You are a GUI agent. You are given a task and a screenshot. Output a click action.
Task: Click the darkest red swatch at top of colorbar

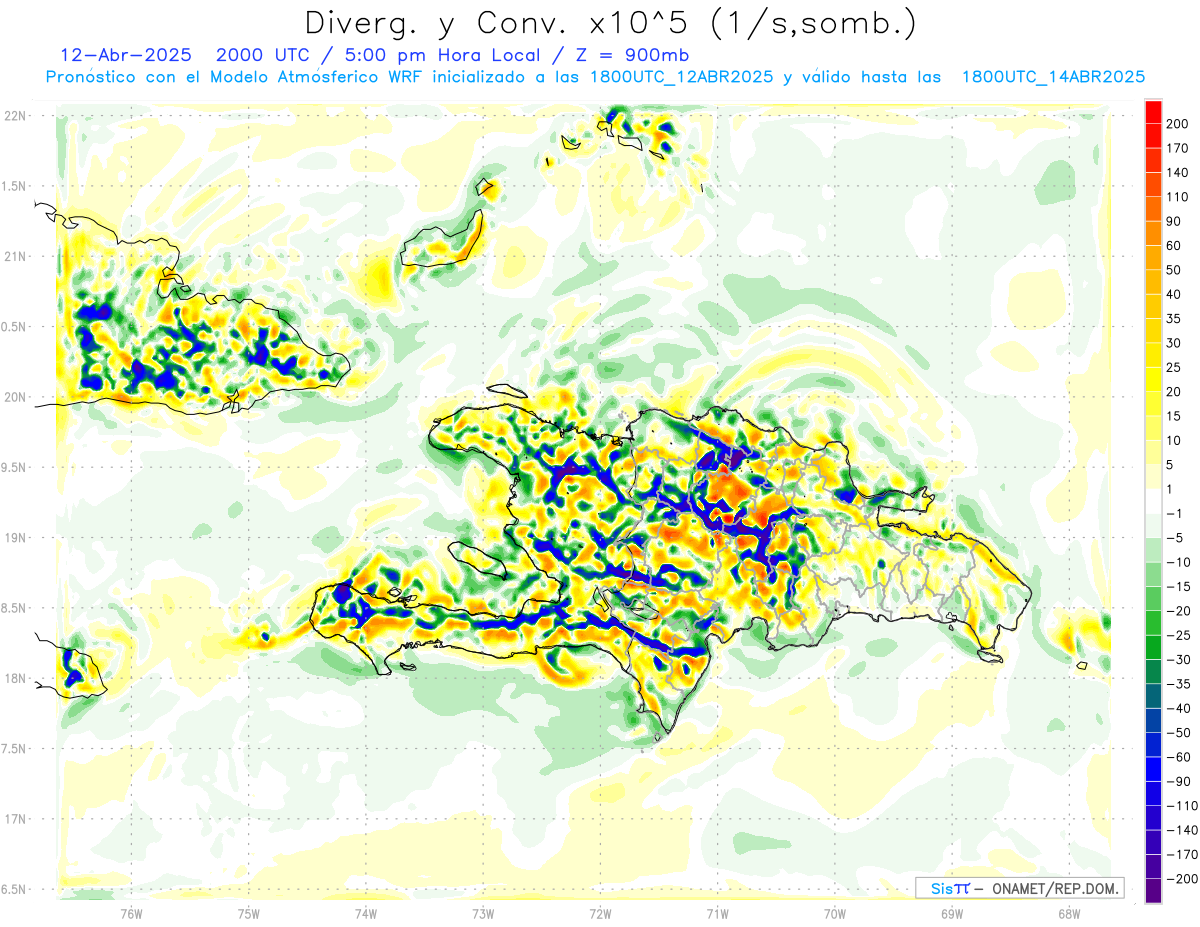[1153, 112]
